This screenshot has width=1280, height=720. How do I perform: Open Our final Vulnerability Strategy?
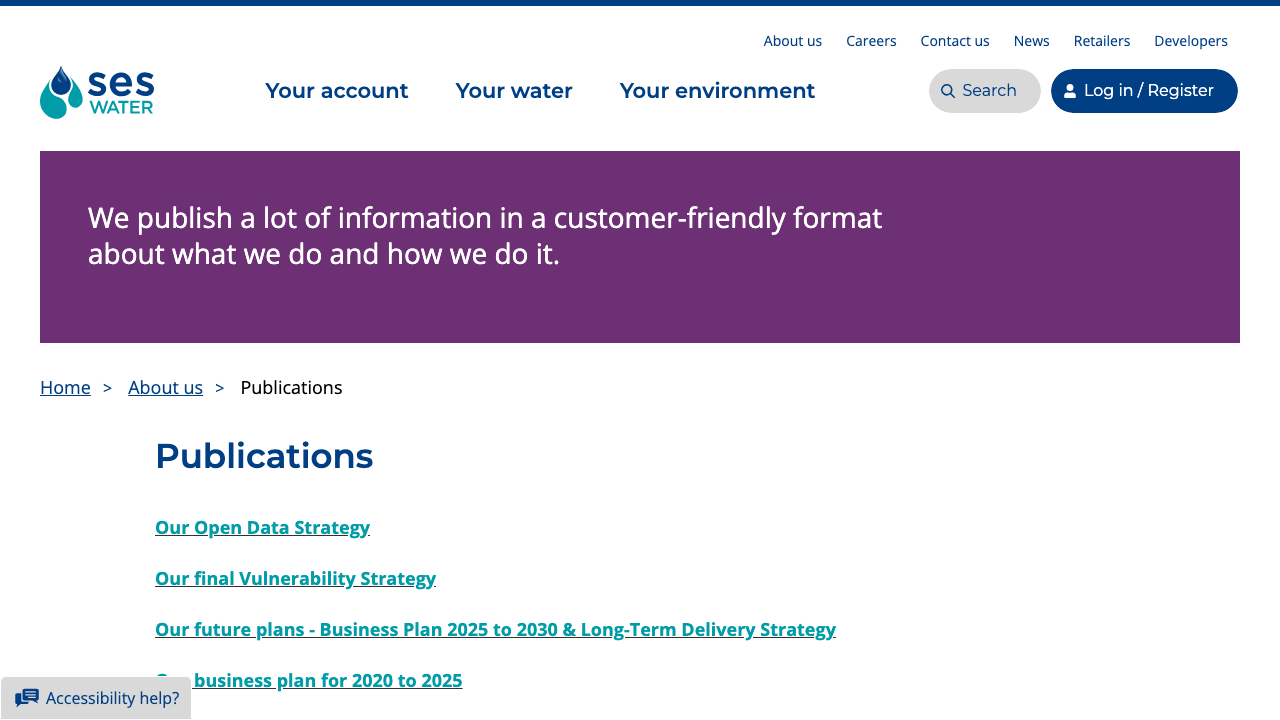pos(295,578)
